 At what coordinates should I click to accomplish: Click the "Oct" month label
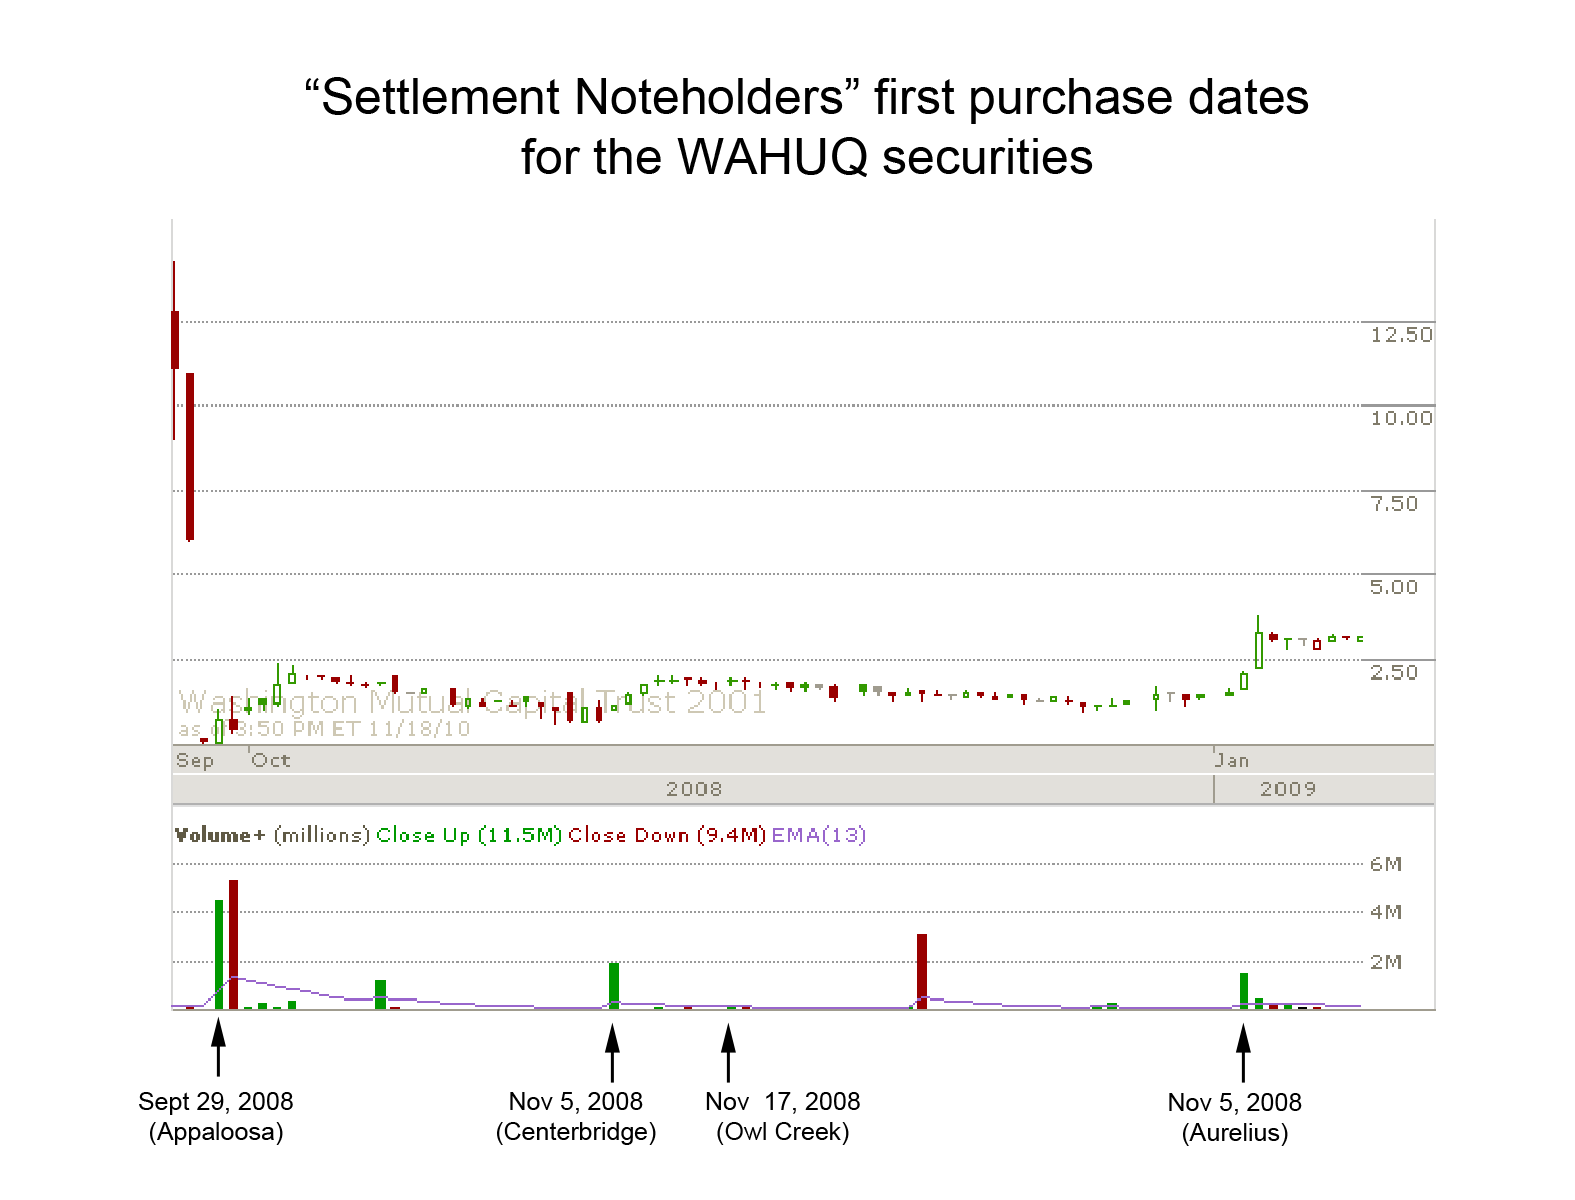[271, 760]
